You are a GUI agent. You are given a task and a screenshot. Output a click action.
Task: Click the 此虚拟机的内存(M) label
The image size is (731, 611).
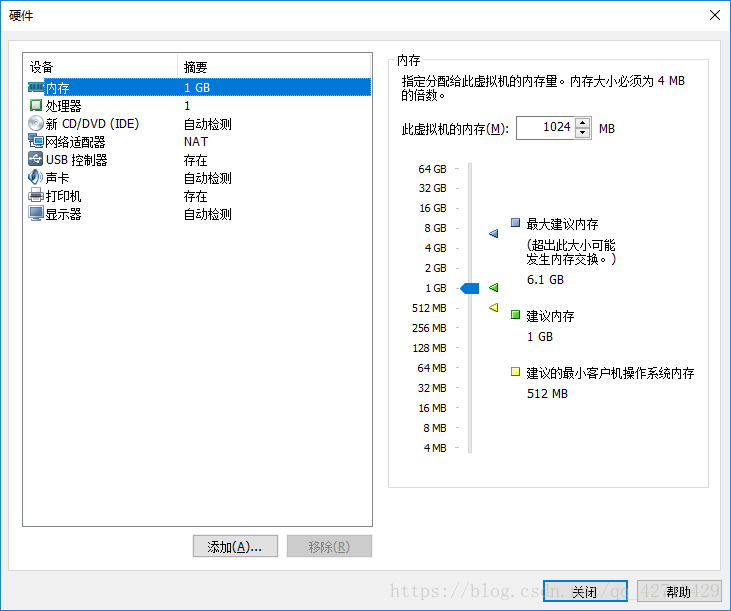(x=455, y=129)
